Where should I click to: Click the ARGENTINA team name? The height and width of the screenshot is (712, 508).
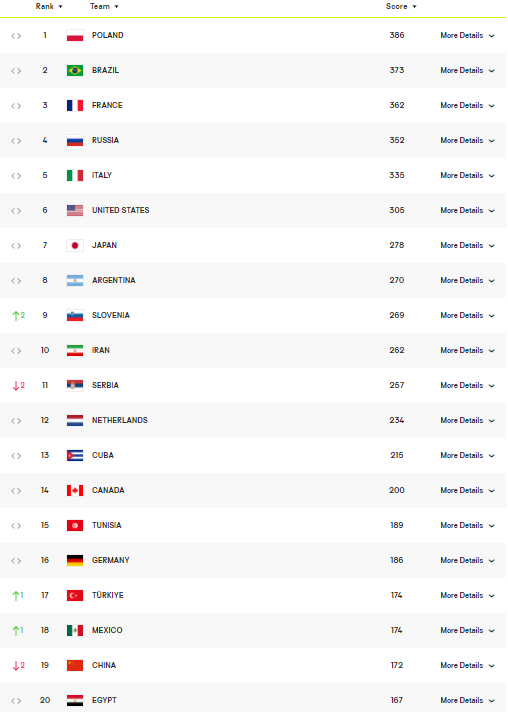click(113, 280)
